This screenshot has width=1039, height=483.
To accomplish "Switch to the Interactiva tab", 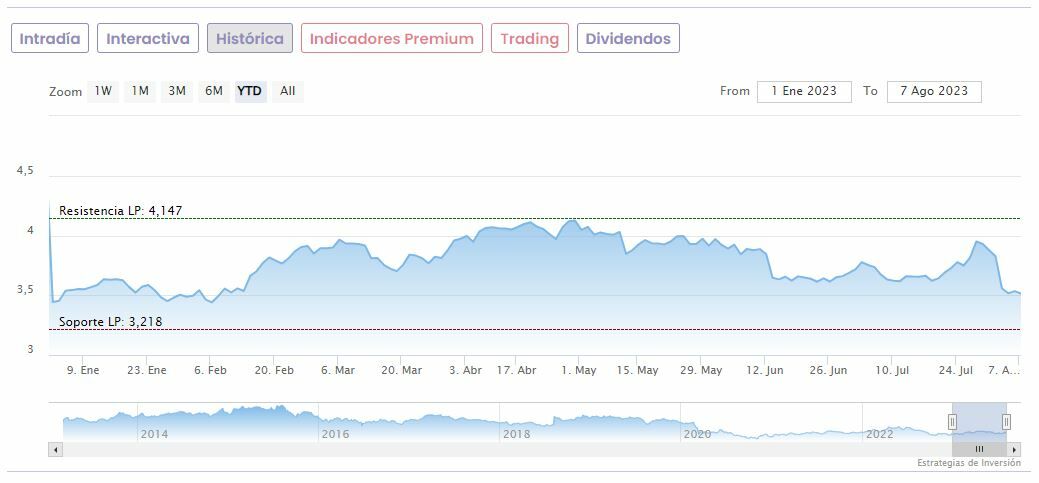I will 148,39.
